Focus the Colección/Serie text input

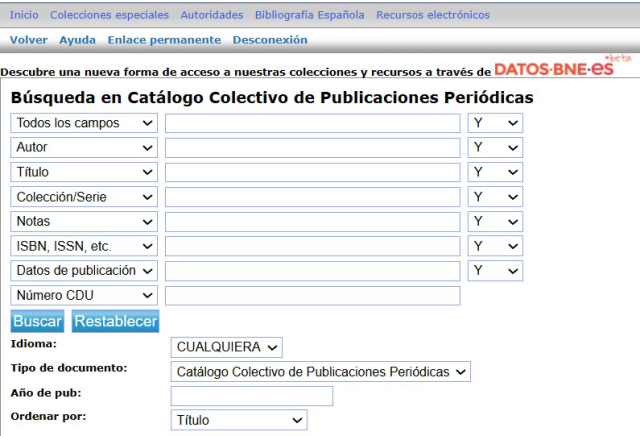click(313, 197)
